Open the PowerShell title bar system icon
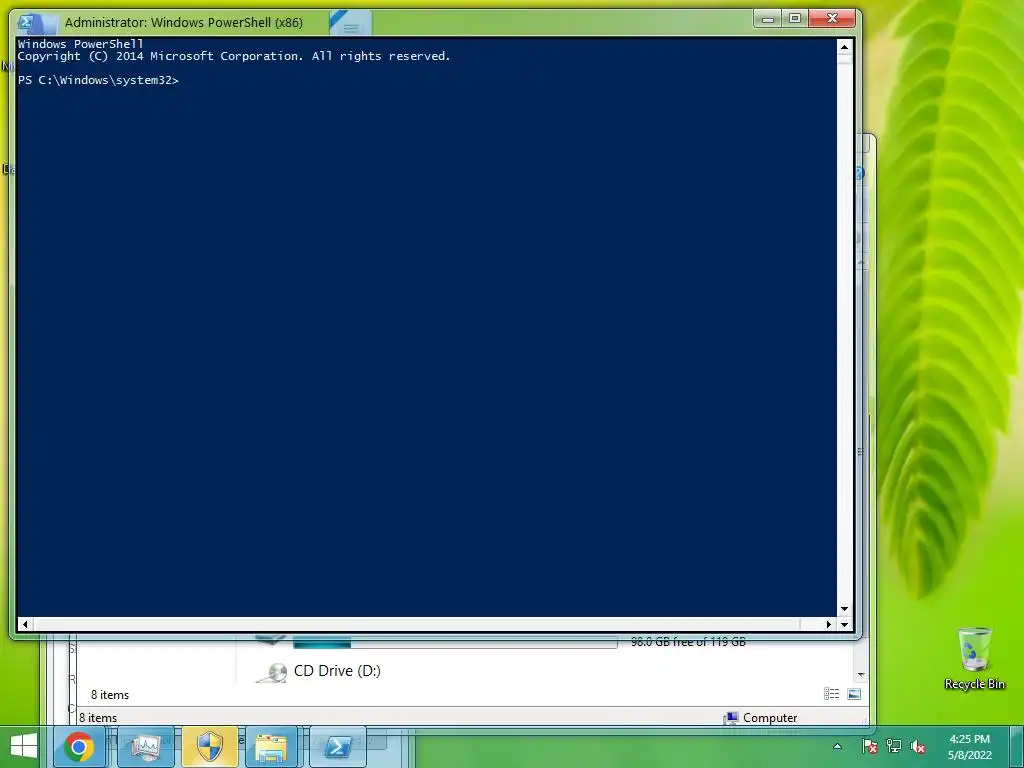 [x=27, y=22]
